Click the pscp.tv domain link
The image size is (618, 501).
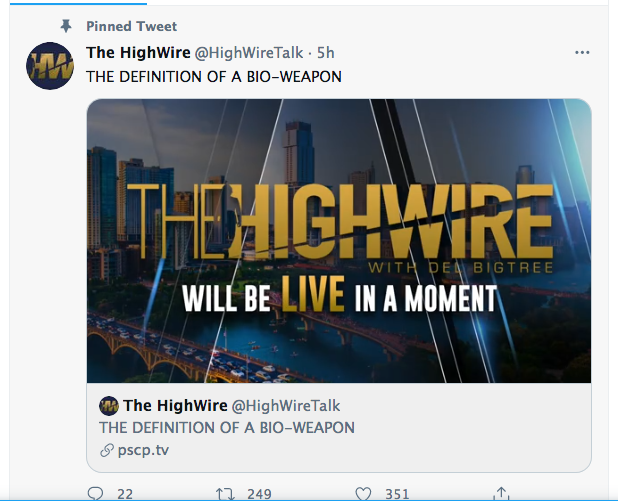click(x=143, y=450)
